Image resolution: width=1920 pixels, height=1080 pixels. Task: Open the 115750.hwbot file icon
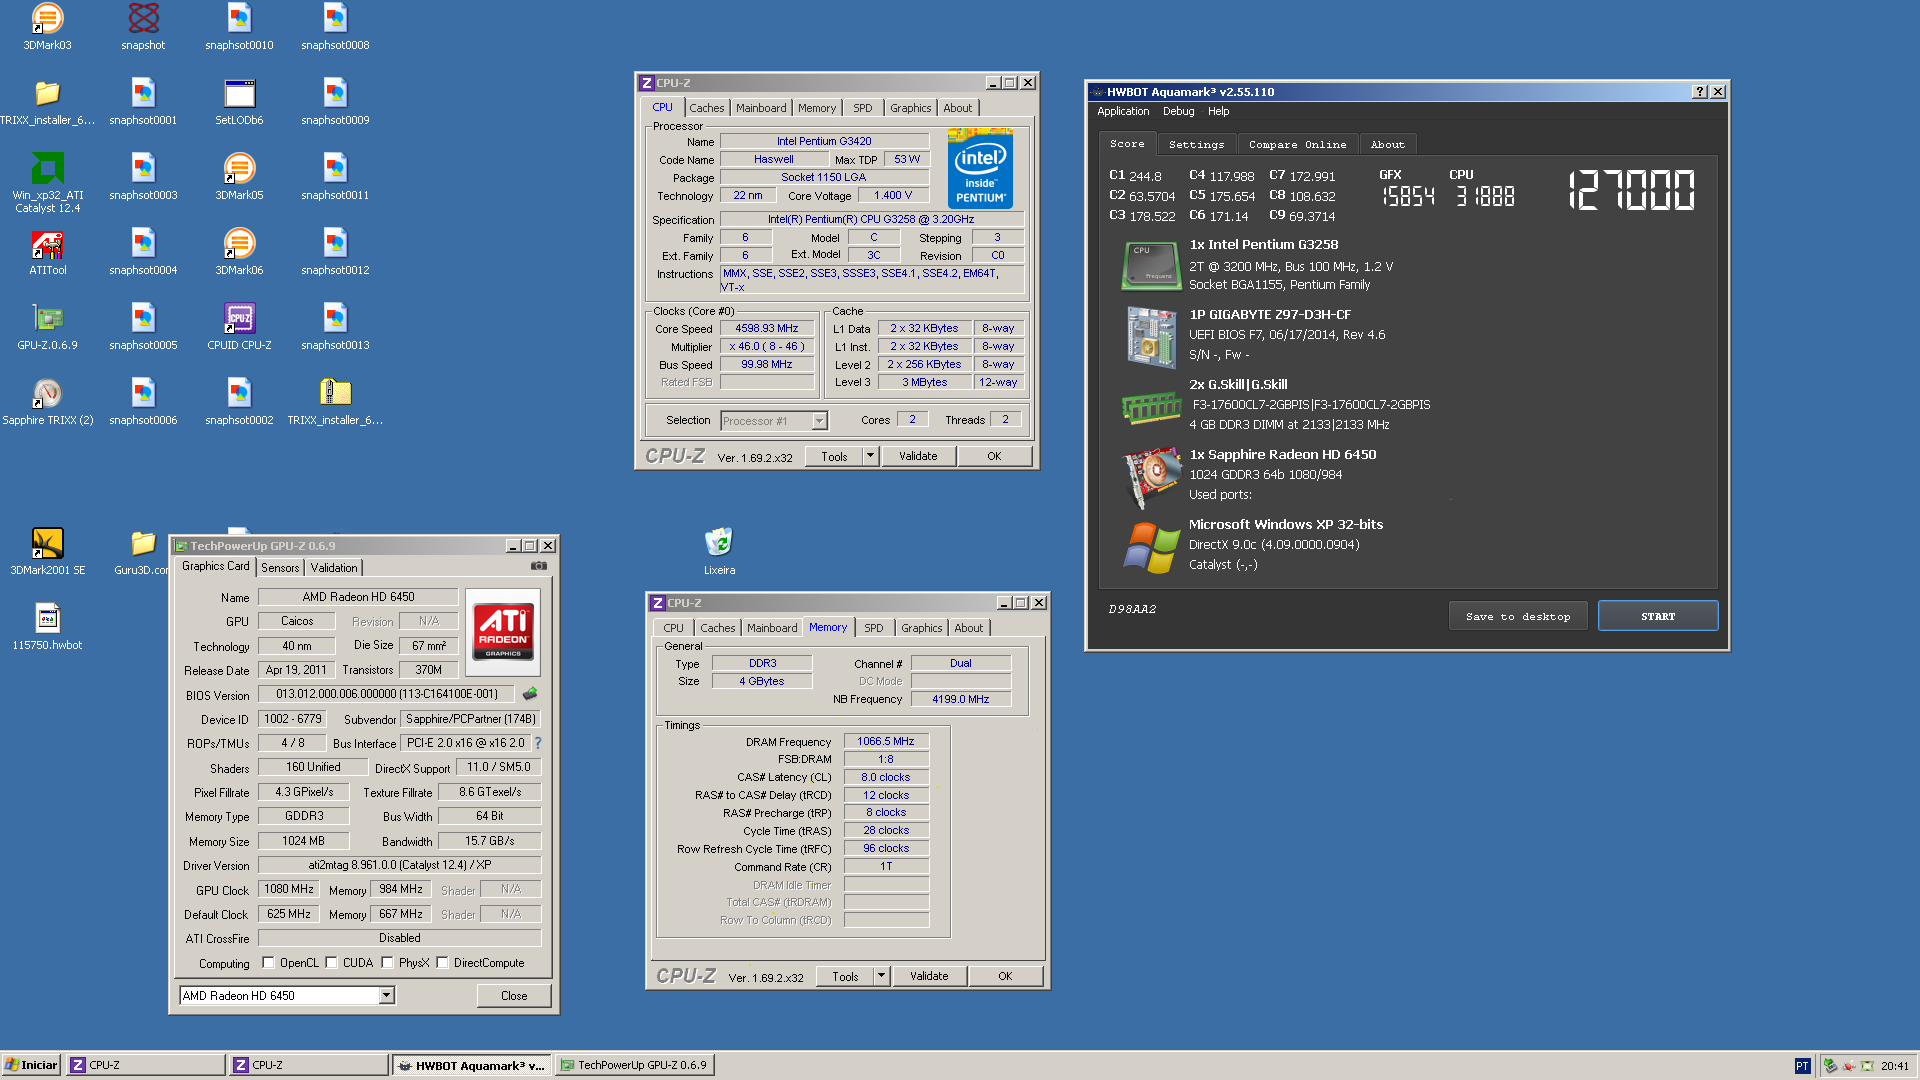click(47, 618)
